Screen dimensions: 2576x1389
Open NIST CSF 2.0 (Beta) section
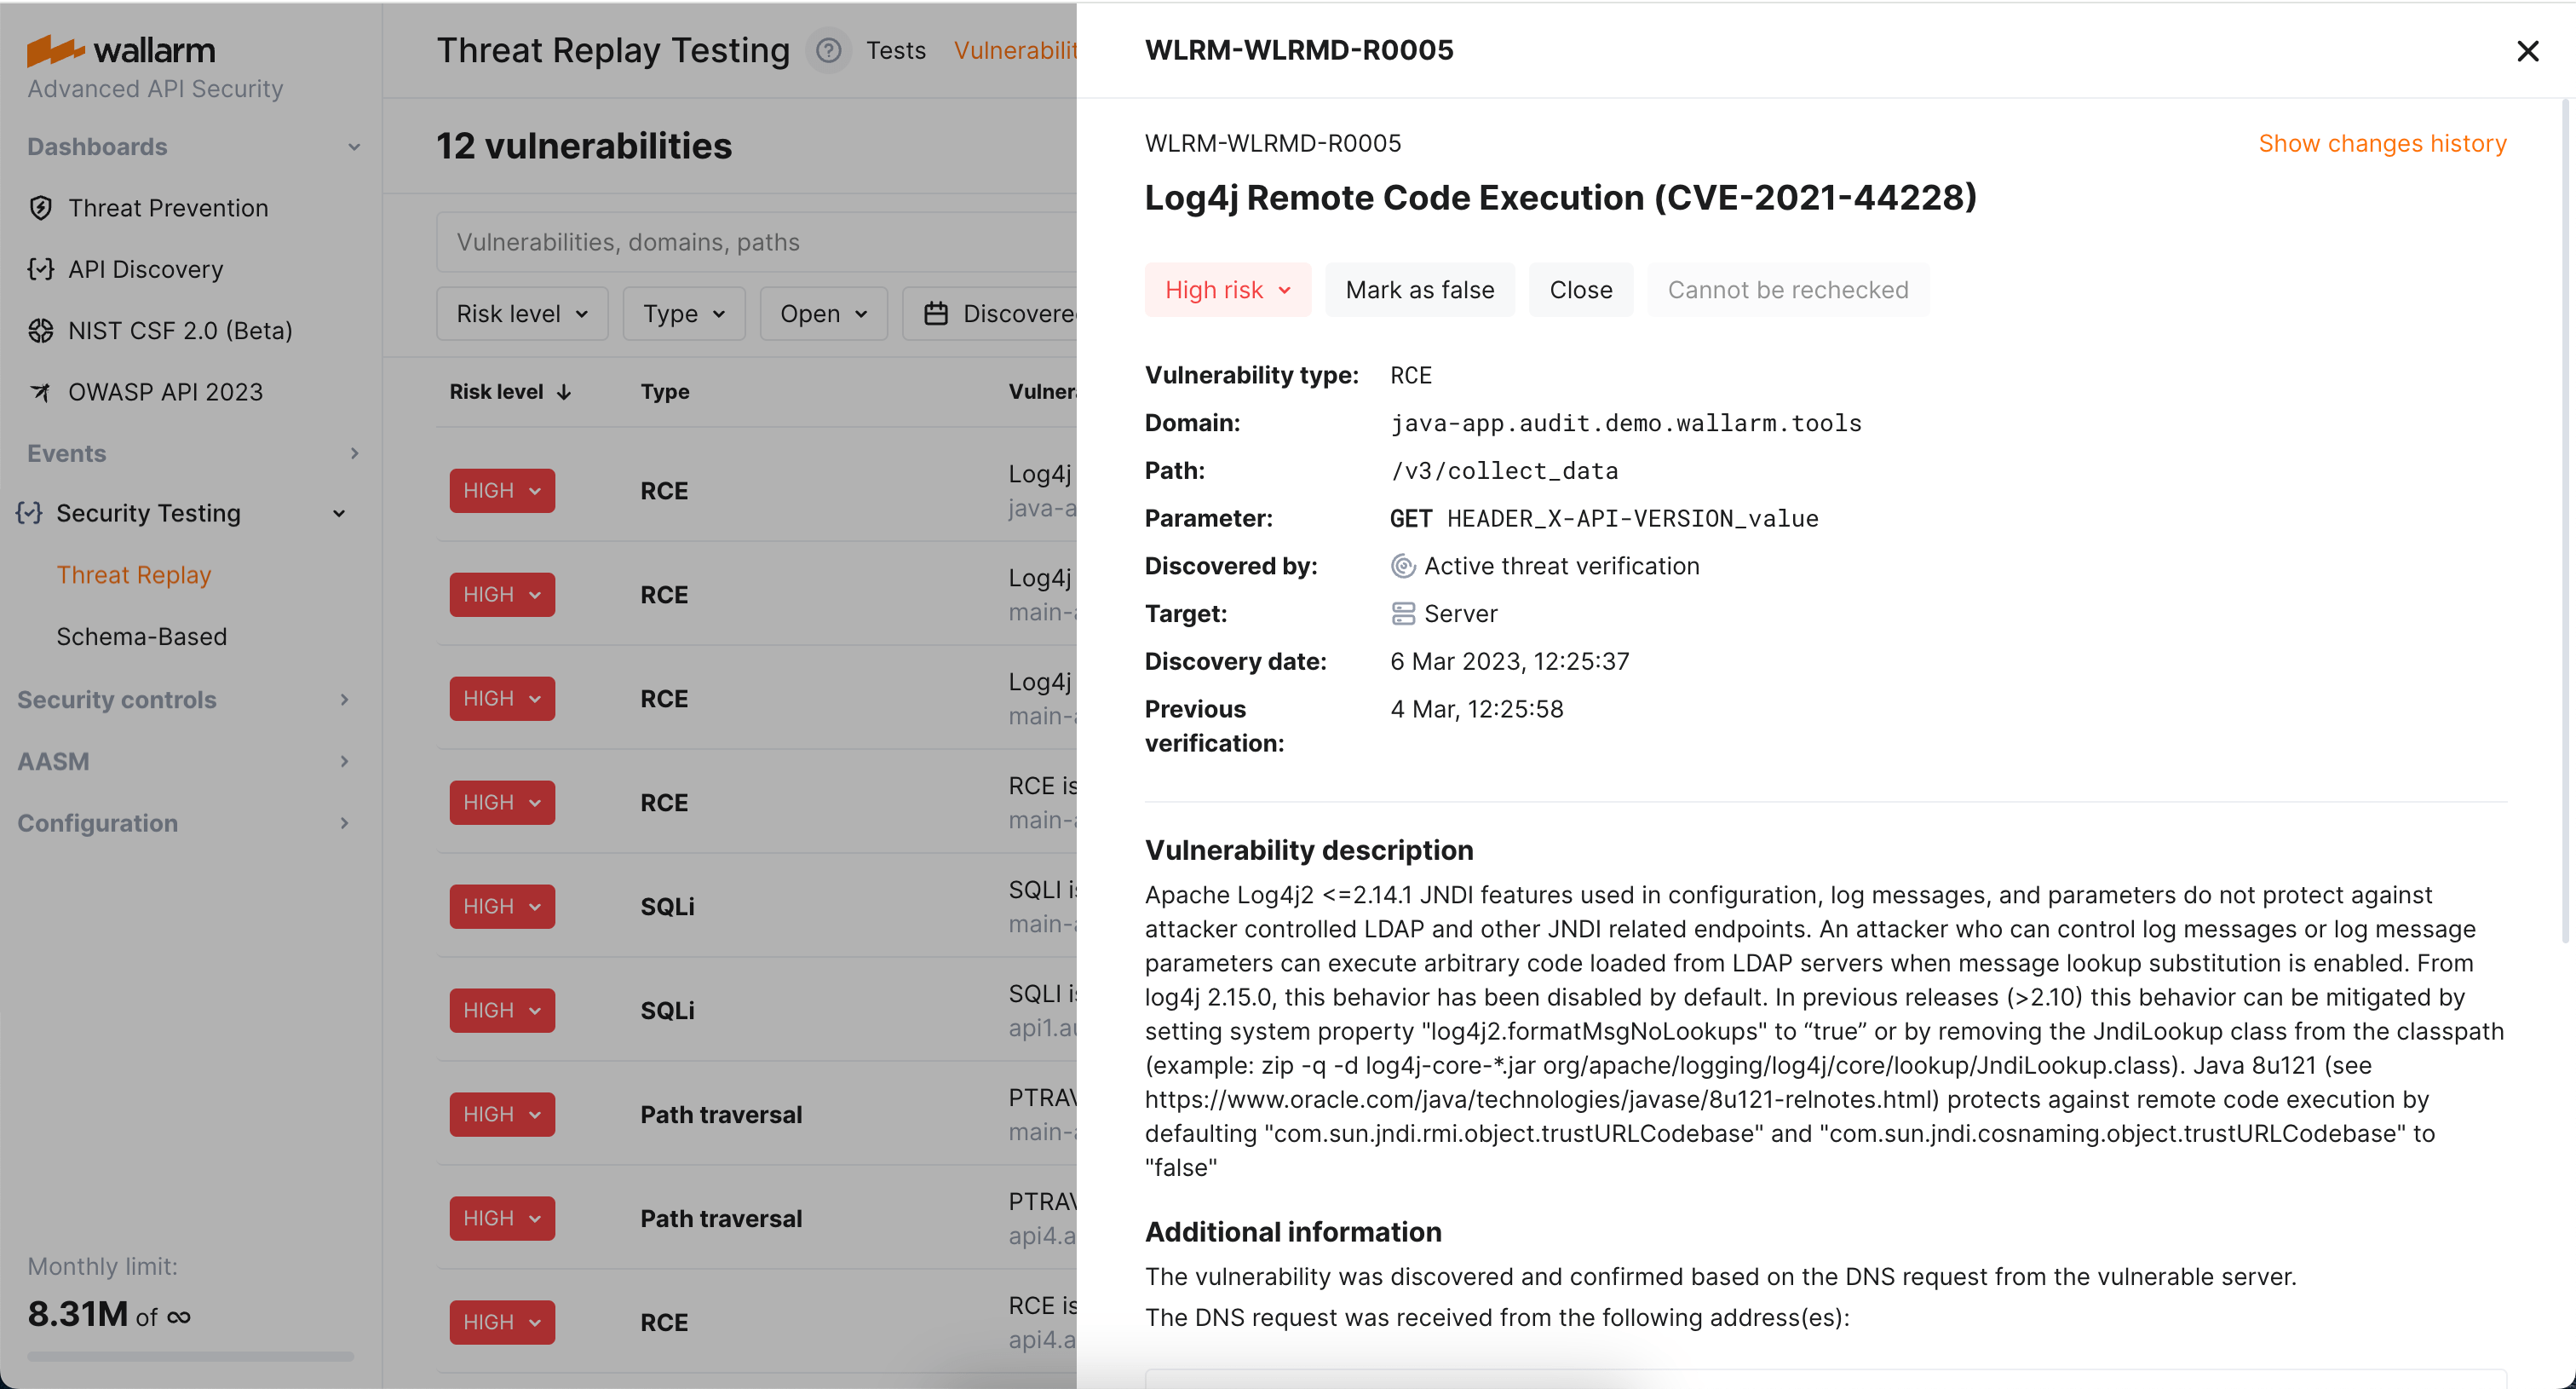click(180, 330)
